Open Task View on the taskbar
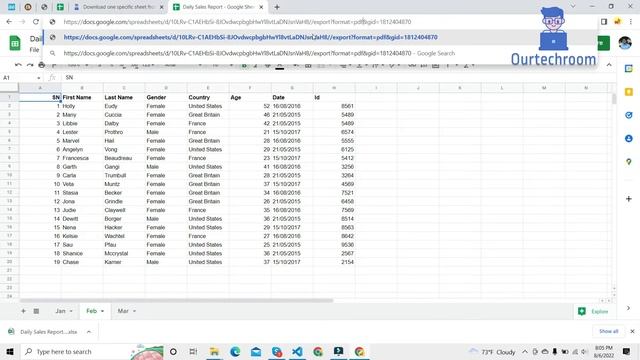 pyautogui.click(x=193, y=351)
